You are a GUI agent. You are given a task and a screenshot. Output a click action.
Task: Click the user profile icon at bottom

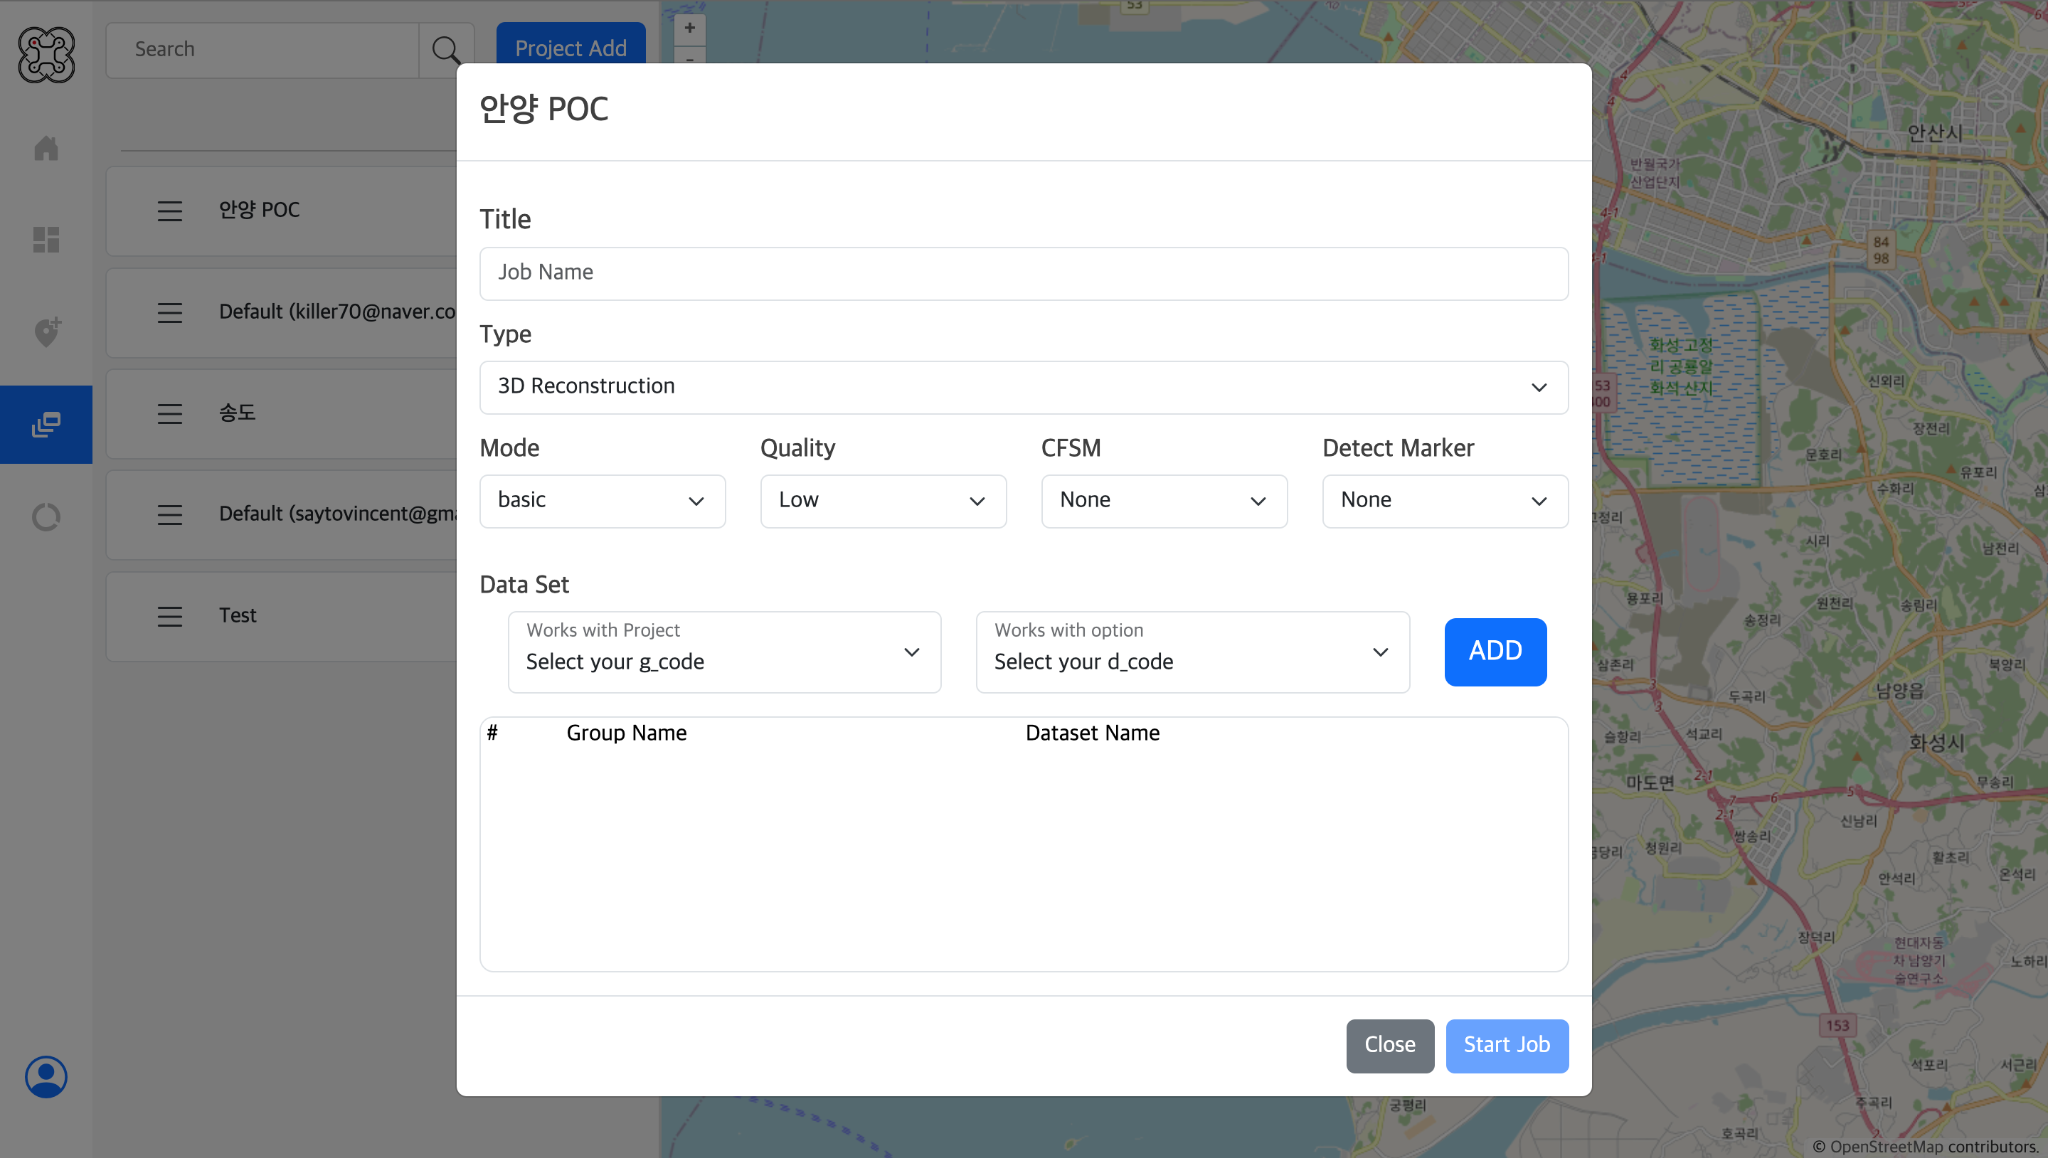tap(45, 1076)
